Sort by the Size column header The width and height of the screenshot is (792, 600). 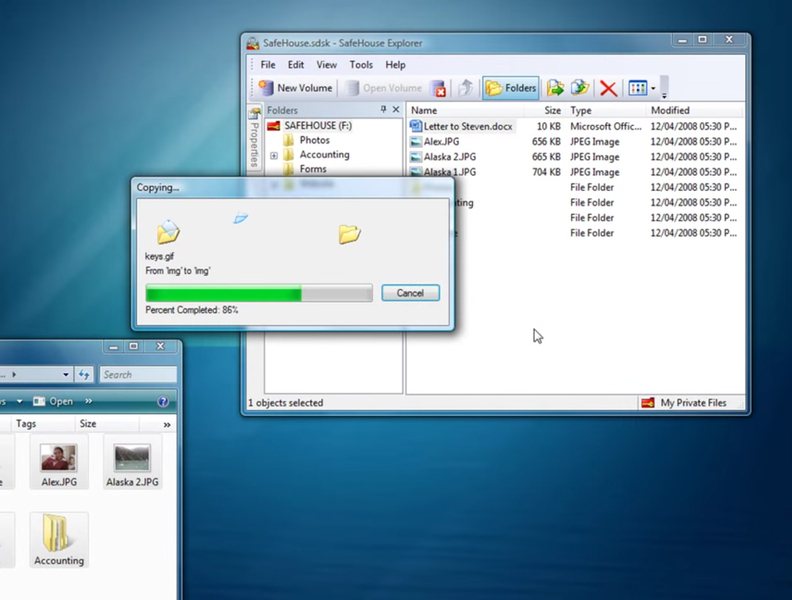(544, 110)
